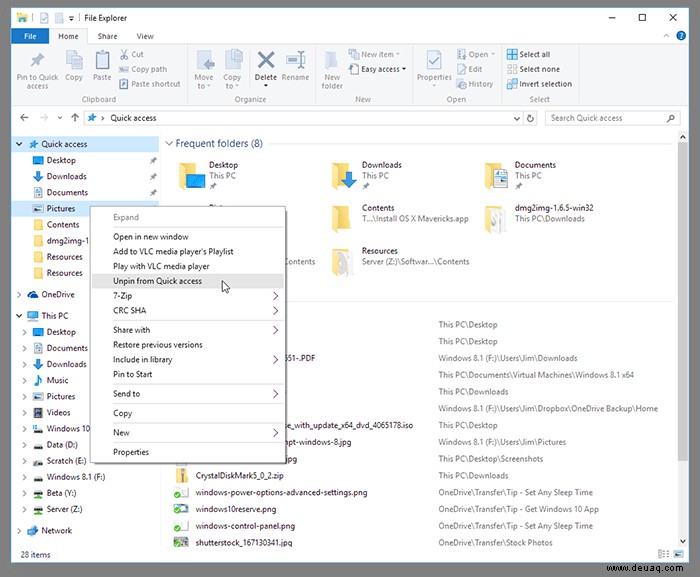700x577 pixels.
Task: Click the Rename ribbon icon
Action: (296, 60)
